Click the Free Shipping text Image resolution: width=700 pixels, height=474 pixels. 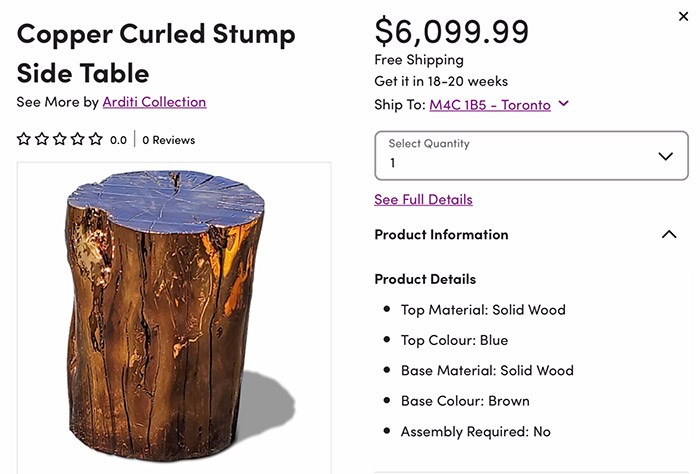419,62
